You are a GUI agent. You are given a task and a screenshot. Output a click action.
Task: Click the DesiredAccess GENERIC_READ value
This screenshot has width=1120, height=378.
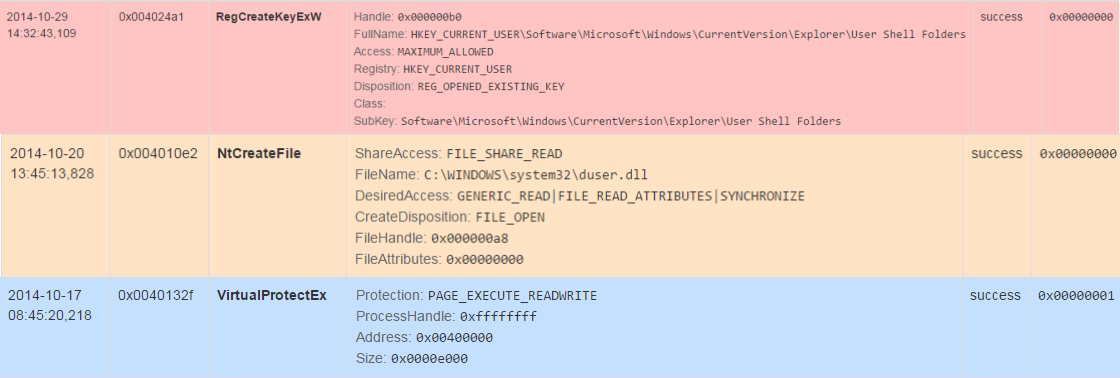click(x=631, y=196)
